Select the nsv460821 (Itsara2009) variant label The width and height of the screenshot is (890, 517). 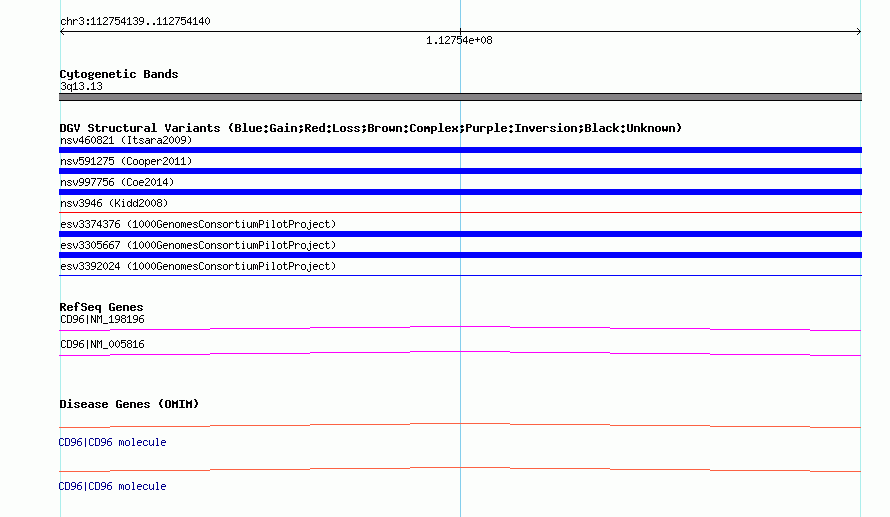point(126,140)
